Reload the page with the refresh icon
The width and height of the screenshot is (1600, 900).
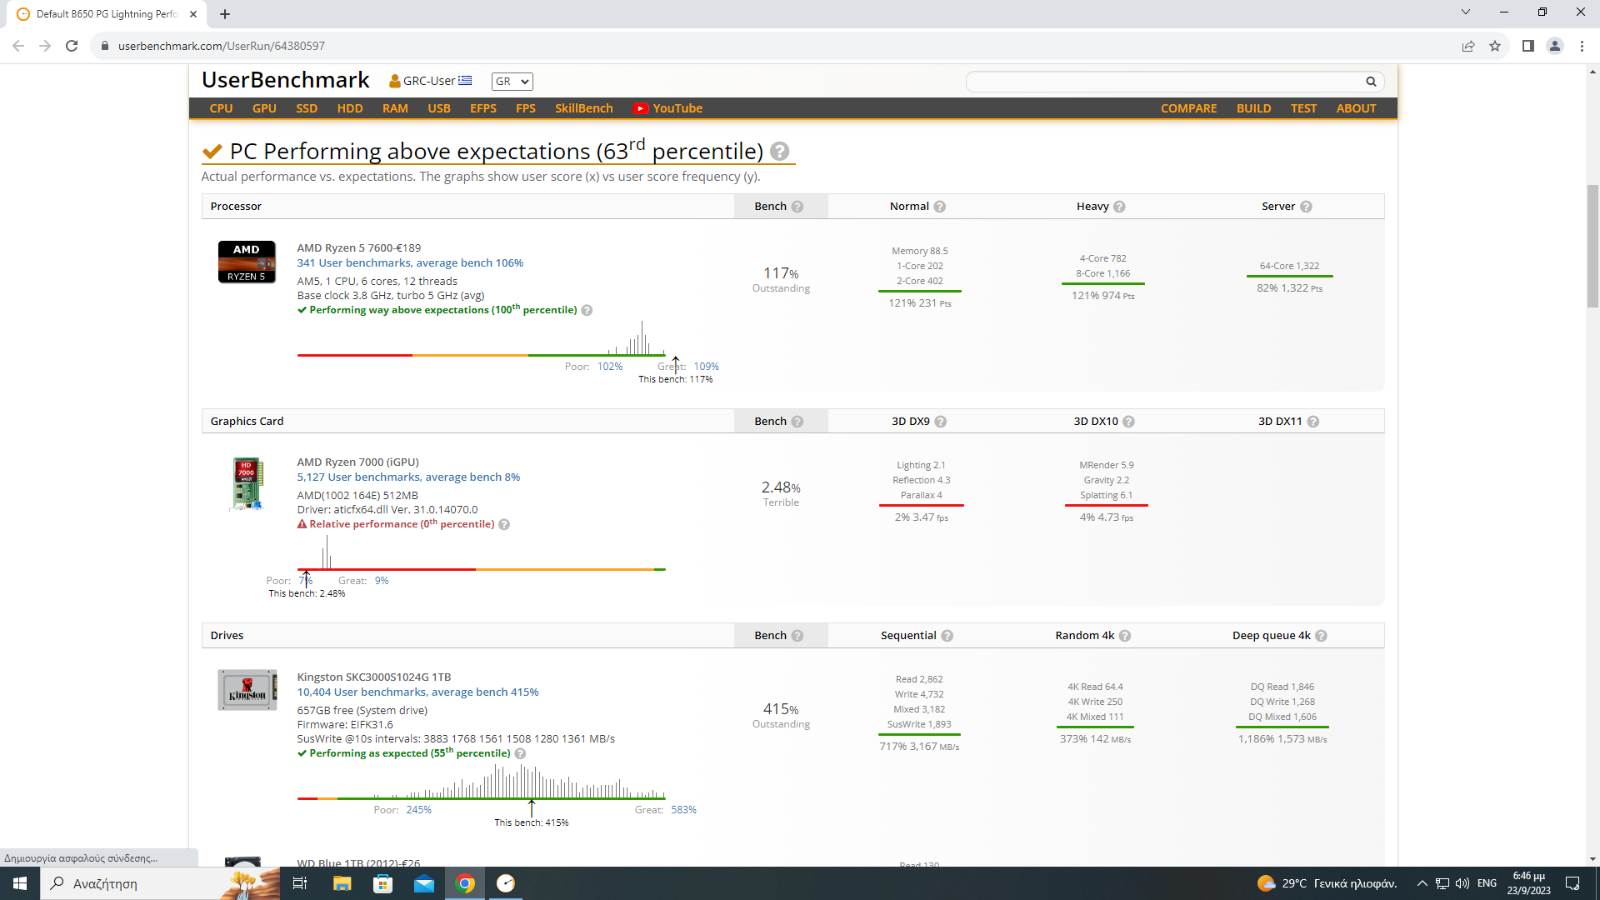[x=72, y=46]
